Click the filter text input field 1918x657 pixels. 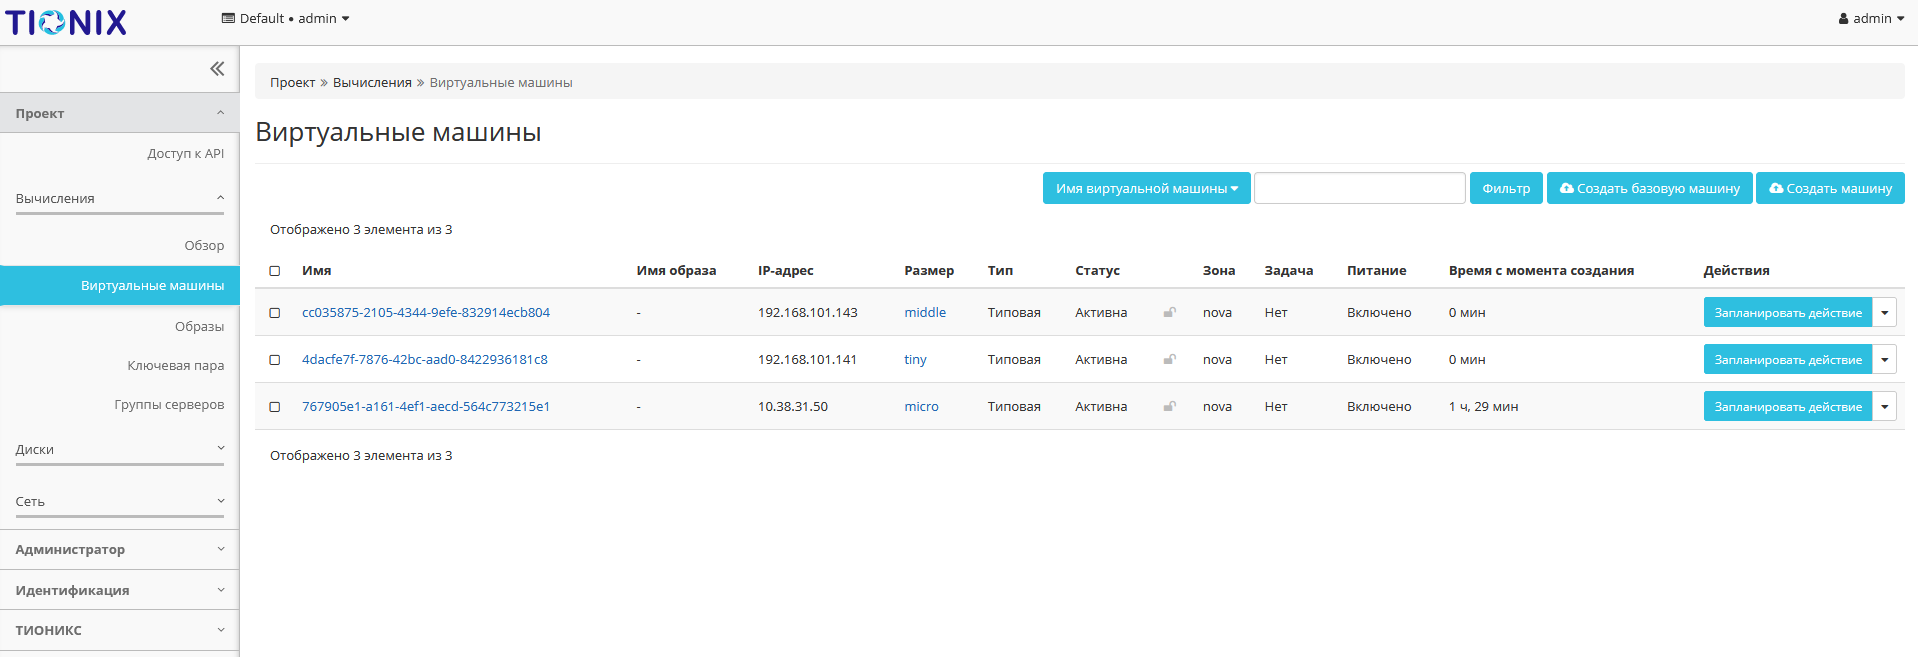point(1359,188)
